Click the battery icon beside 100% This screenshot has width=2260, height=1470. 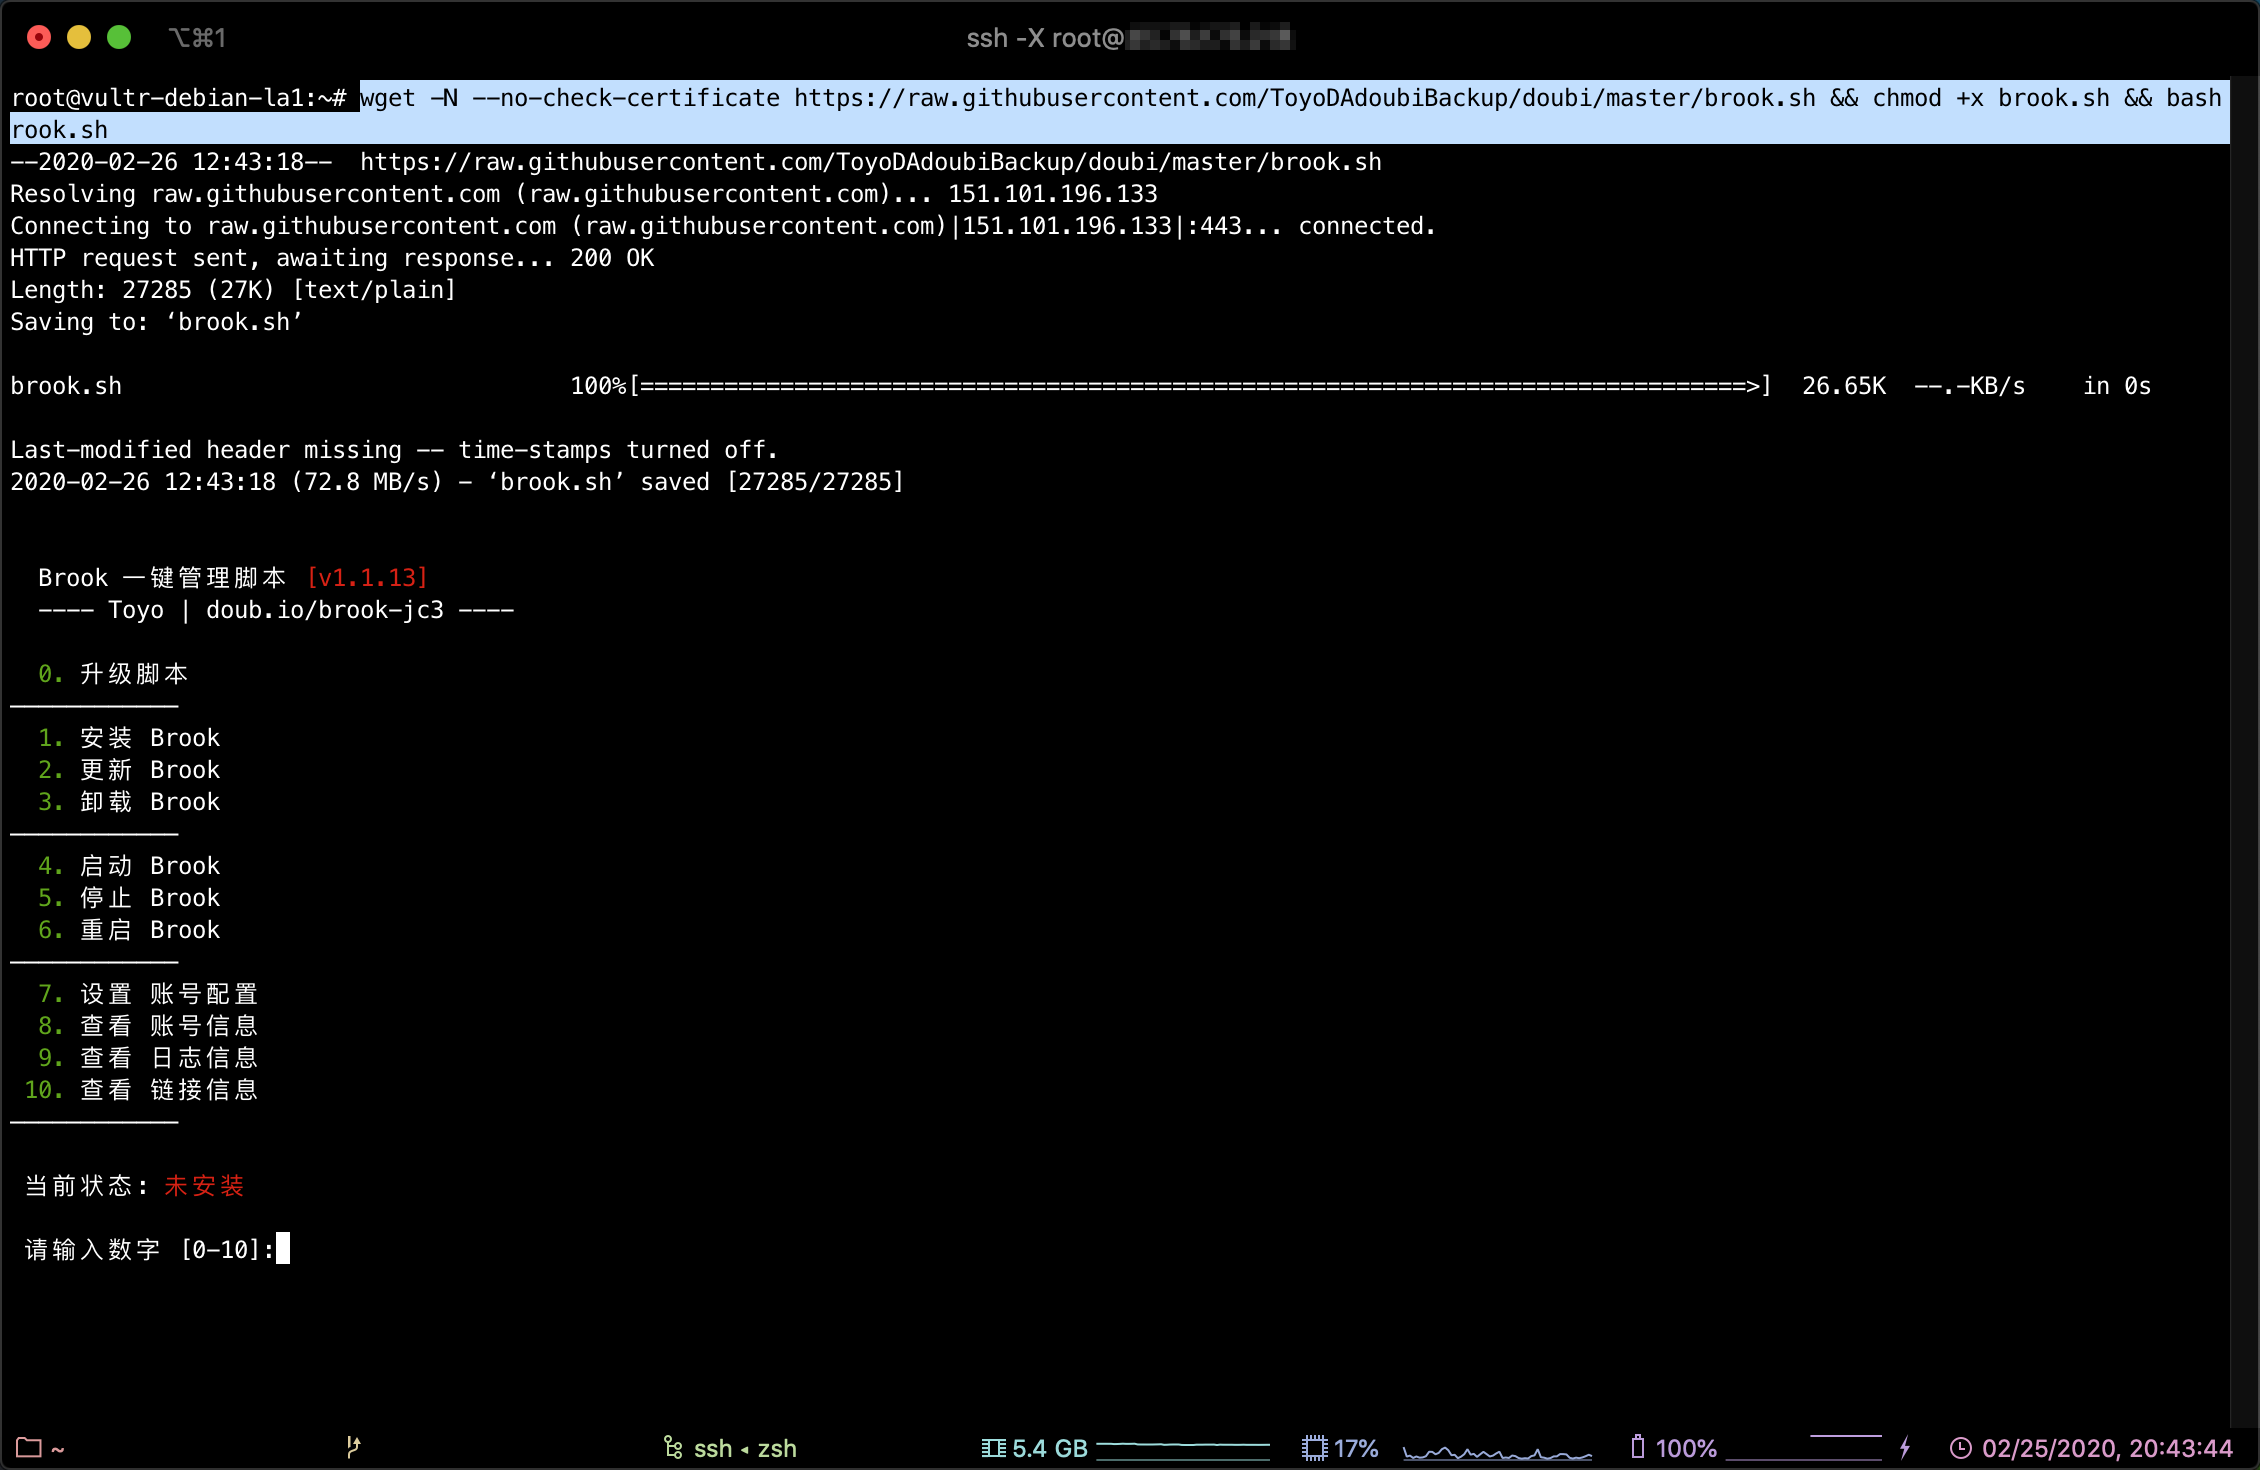click(x=1638, y=1447)
